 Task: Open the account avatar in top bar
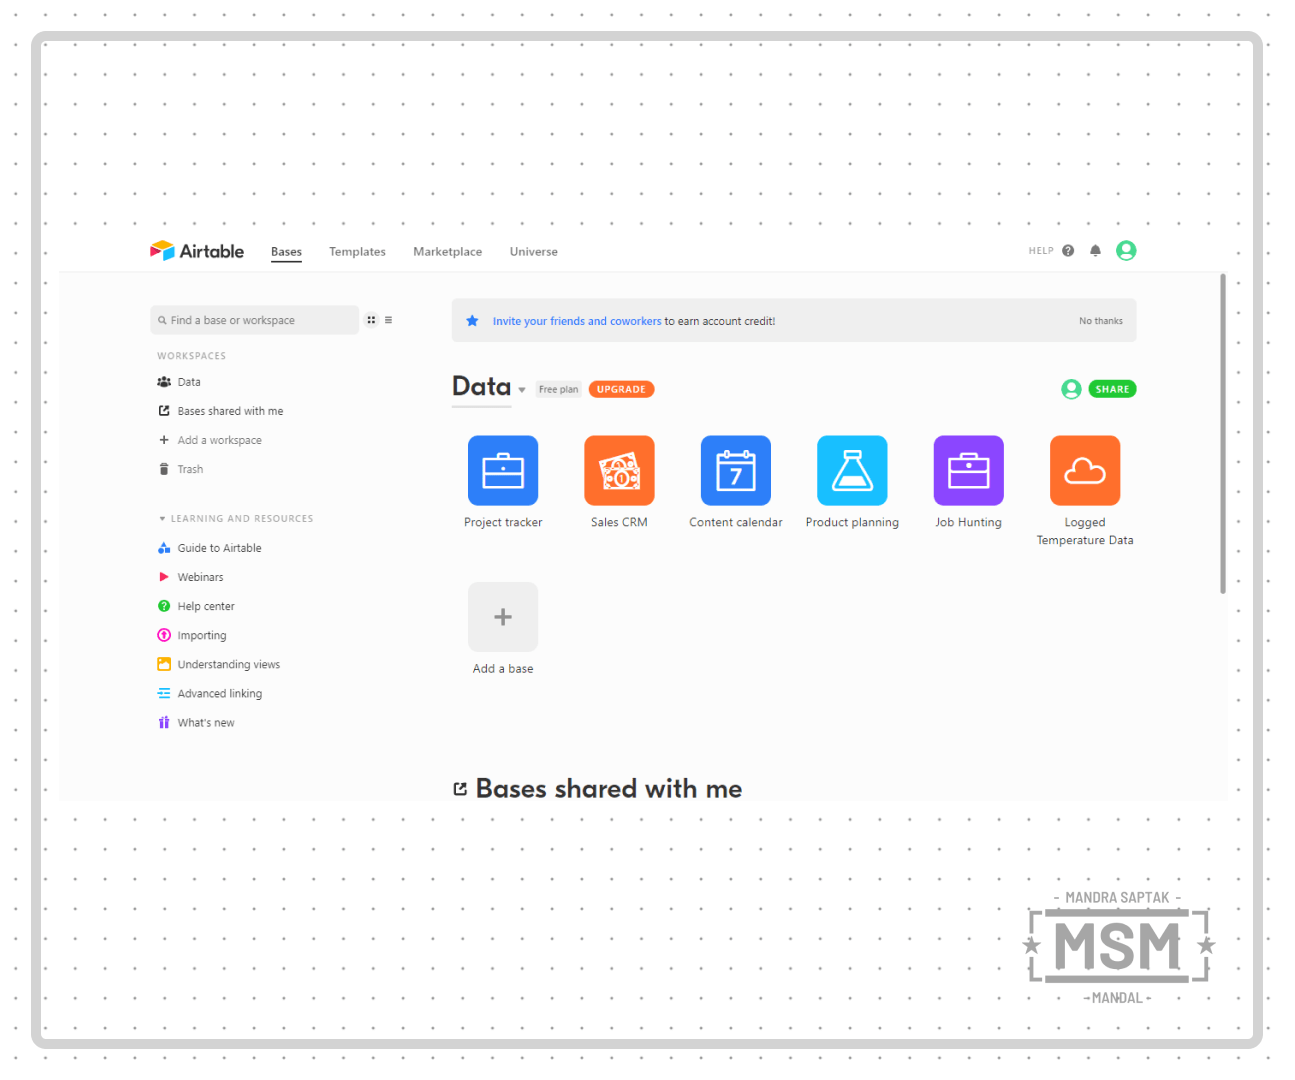(1126, 251)
